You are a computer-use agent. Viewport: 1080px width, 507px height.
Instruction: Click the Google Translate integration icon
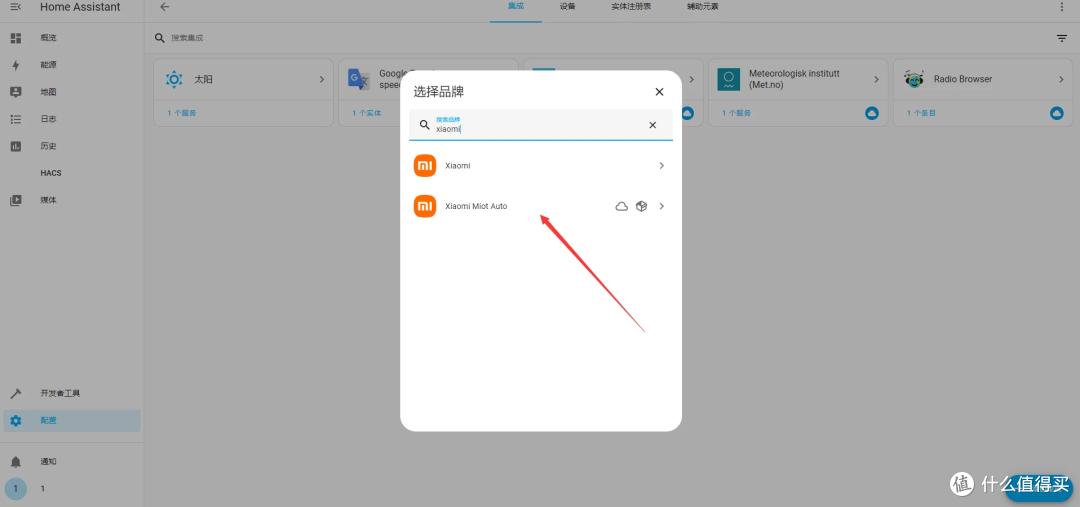(358, 80)
